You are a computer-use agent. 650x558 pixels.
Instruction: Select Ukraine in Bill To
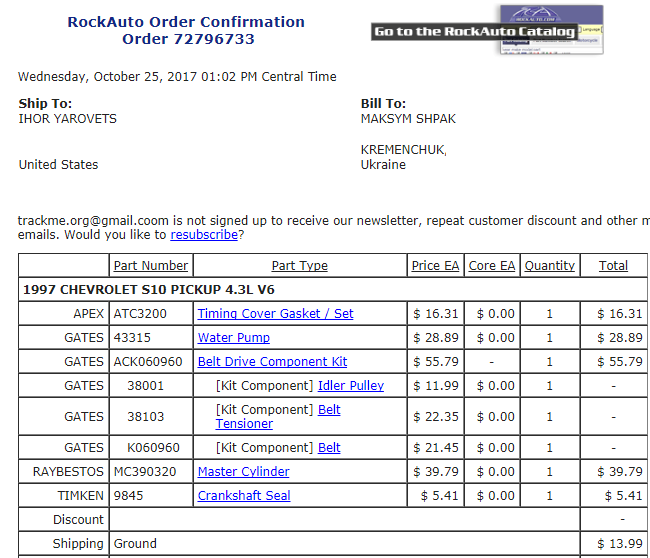pyautogui.click(x=383, y=165)
